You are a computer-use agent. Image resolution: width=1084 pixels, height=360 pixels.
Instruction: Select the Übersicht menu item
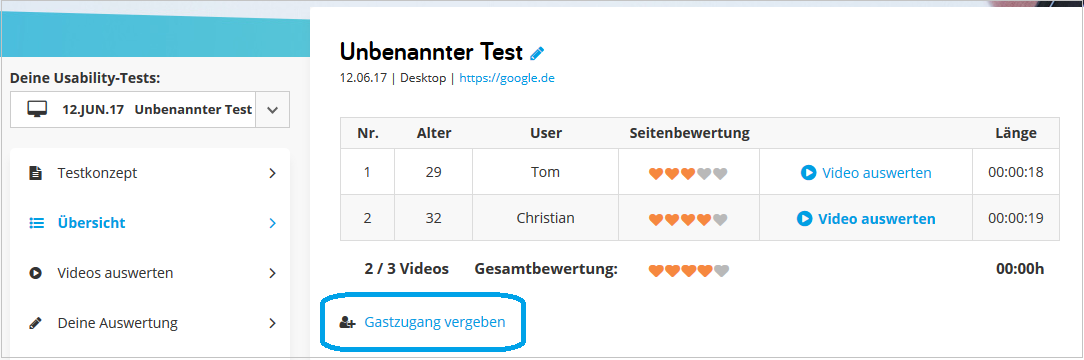[x=150, y=223]
